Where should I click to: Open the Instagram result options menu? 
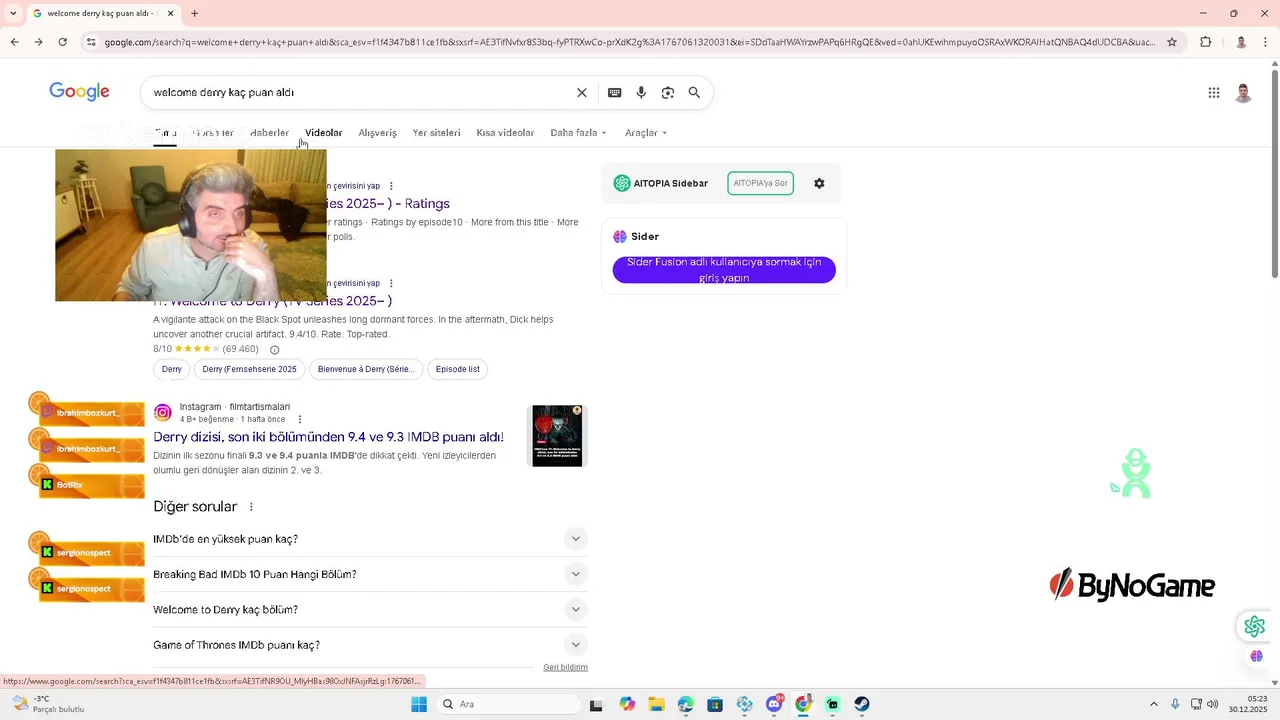point(300,419)
